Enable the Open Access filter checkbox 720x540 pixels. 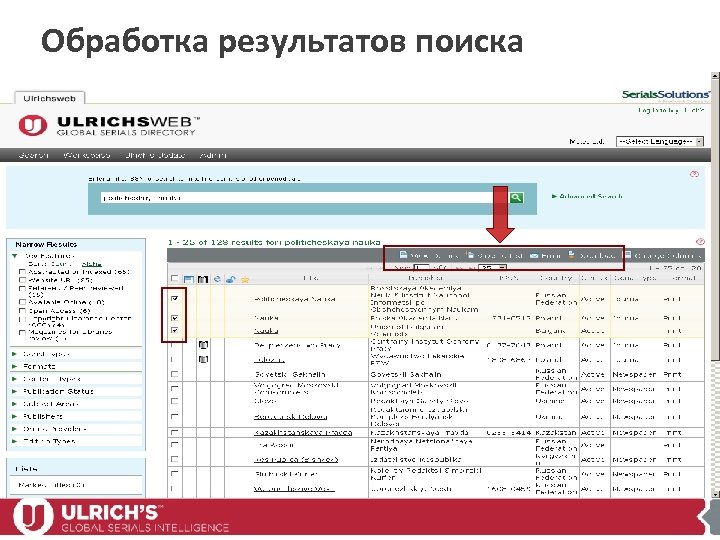click(22, 311)
